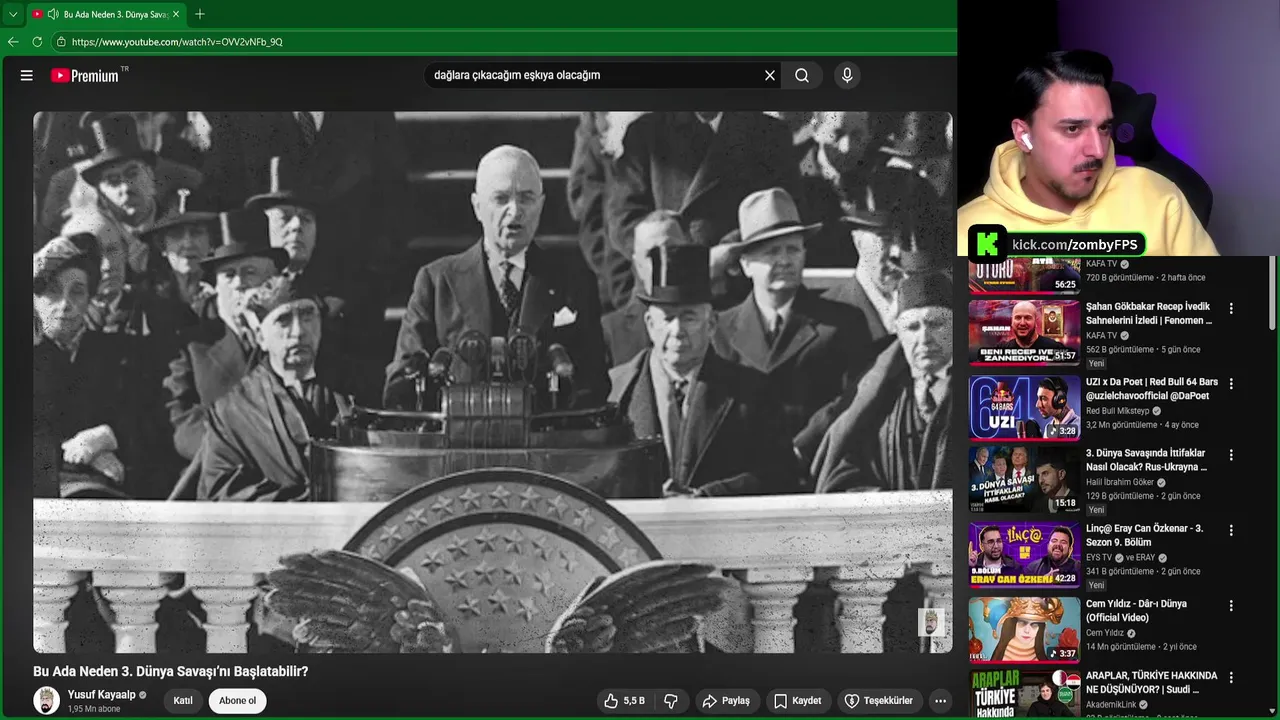
Task: Open options for UZI x Da Poet video
Action: click(1231, 384)
